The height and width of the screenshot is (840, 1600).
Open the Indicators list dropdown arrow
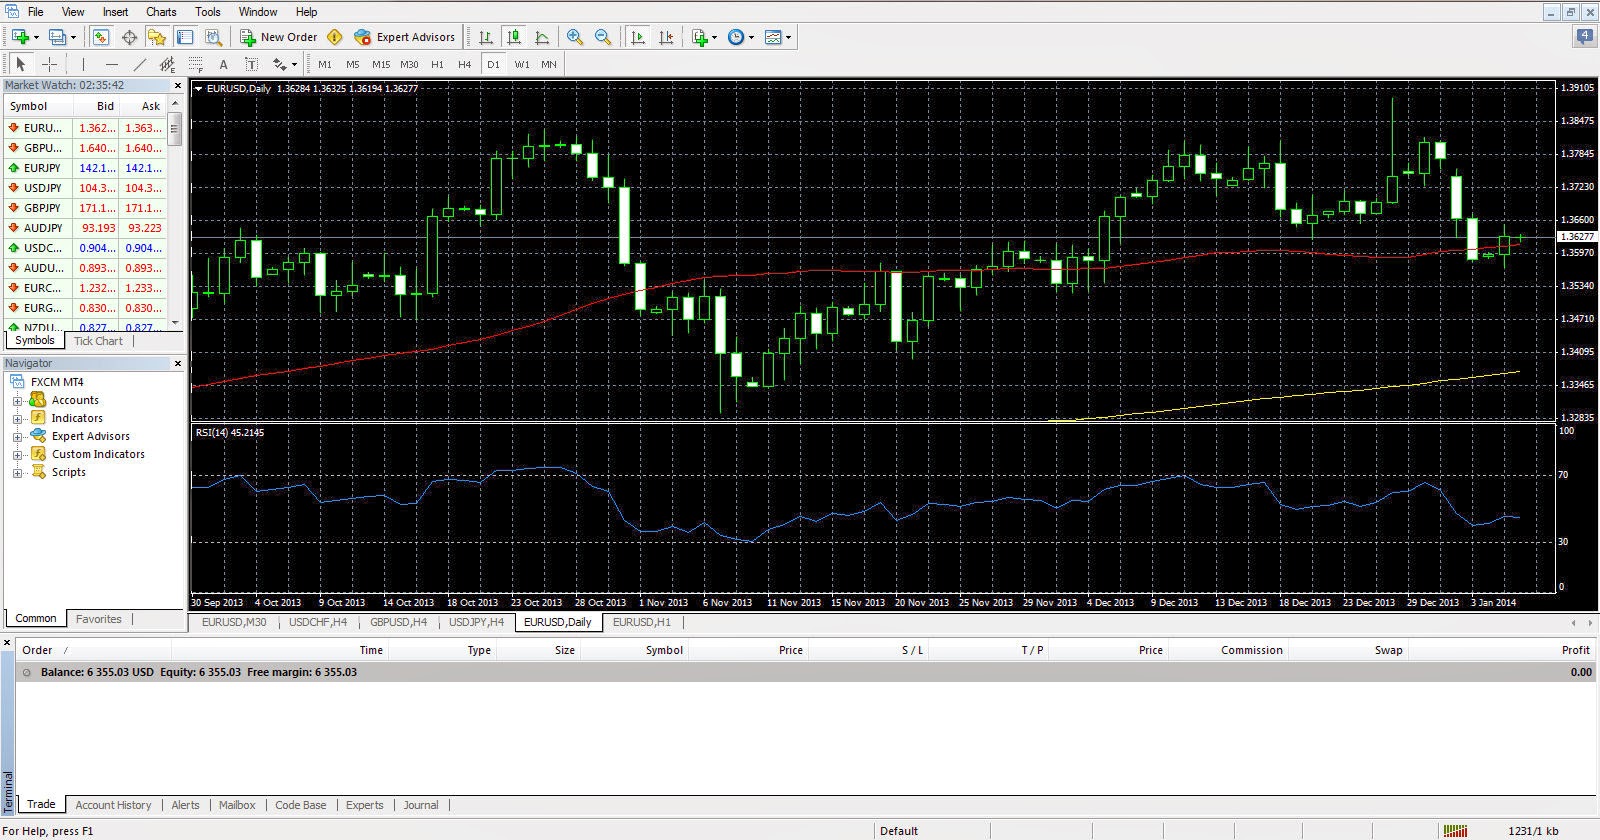[714, 37]
